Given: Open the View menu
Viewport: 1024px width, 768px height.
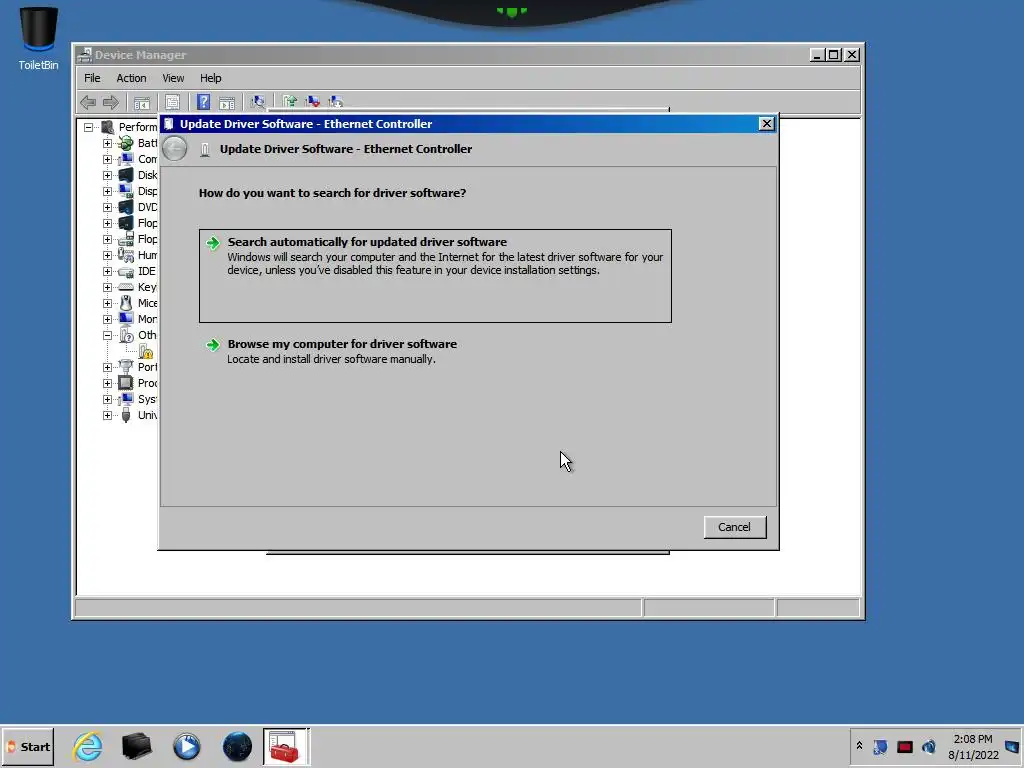Looking at the screenshot, I should (x=173, y=78).
